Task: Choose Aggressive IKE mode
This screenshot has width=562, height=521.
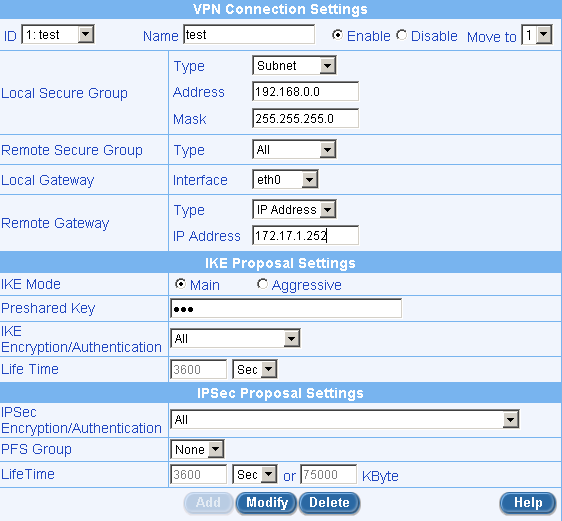Action: pos(262,284)
